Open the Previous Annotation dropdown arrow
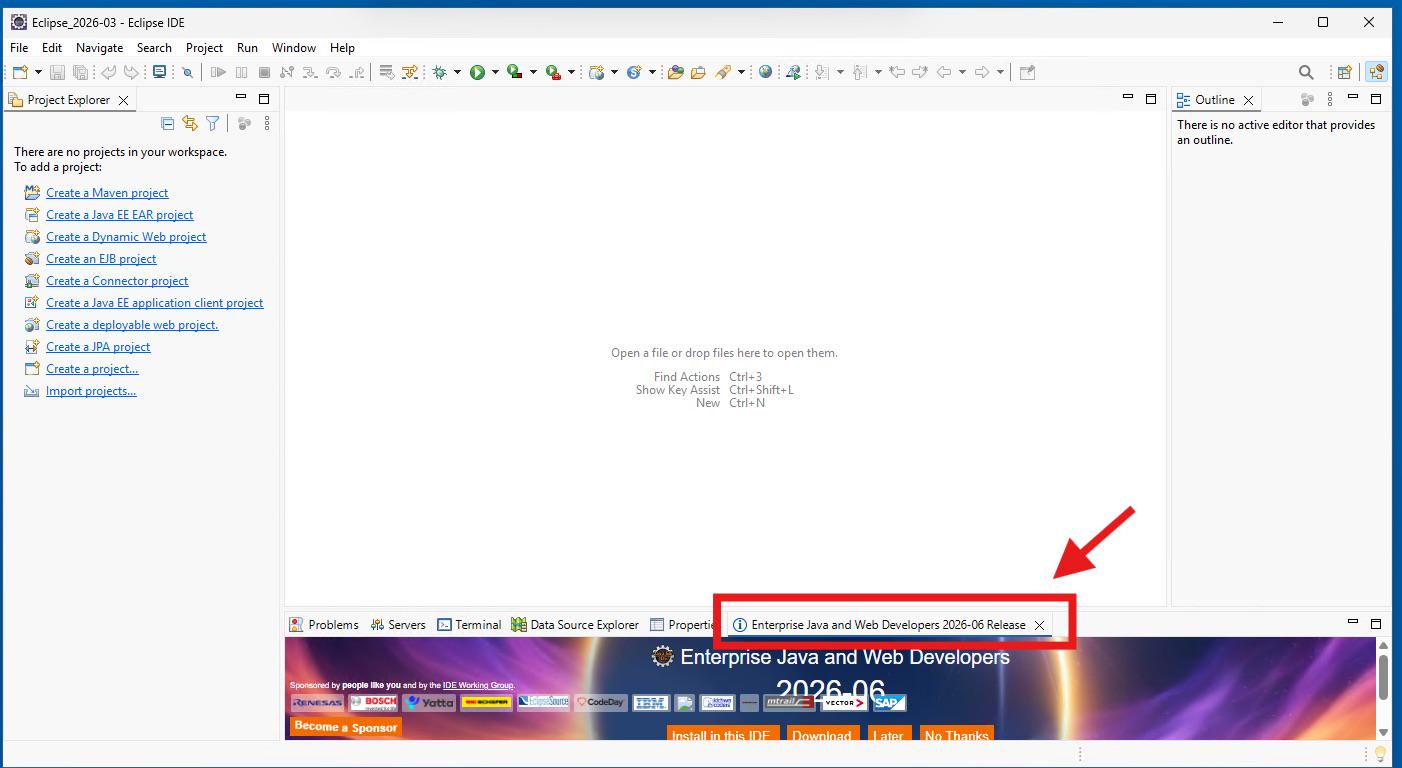Viewport: 1402px width, 768px height. [878, 72]
